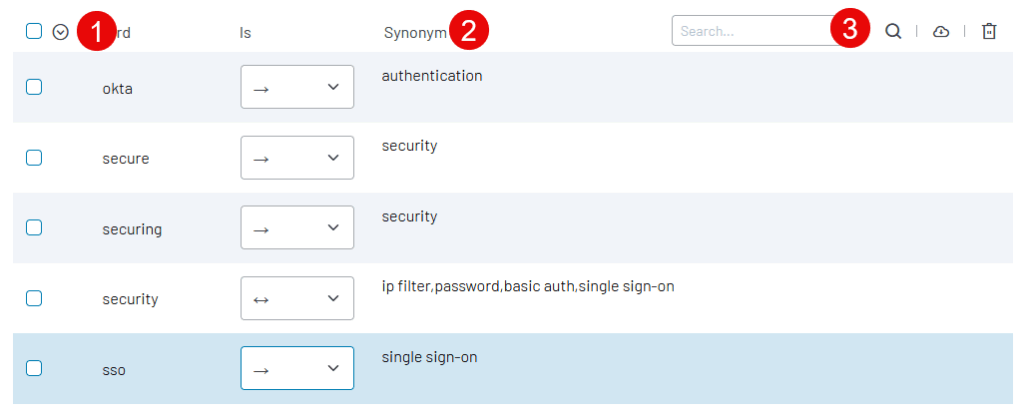Viewport: 1024px width, 412px height.
Task: Check the box for the okta row
Action: point(34,87)
